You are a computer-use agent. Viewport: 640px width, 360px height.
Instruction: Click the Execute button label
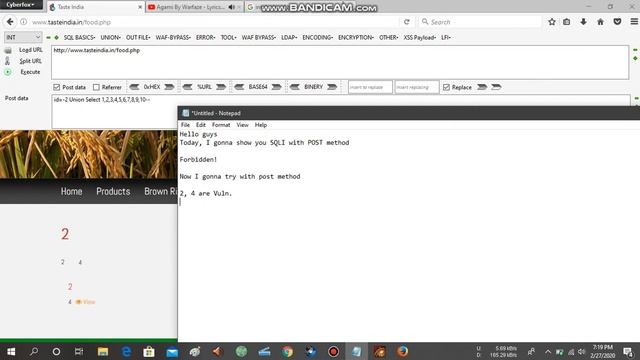(30, 72)
